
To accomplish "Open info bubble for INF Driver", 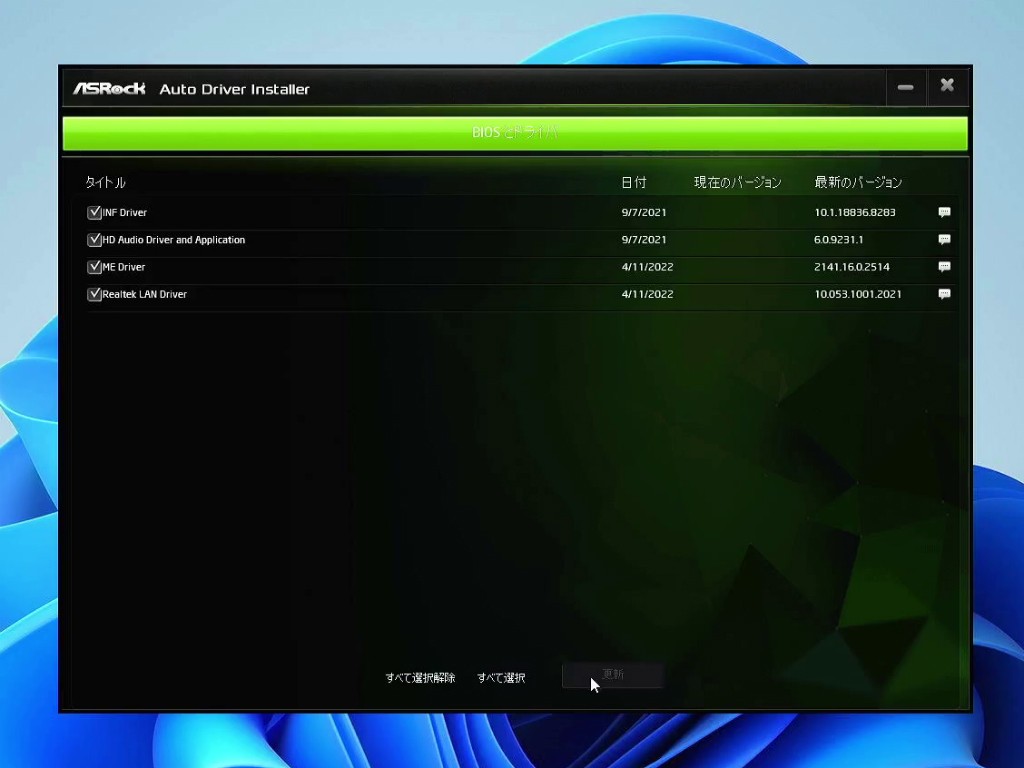I will [x=944, y=212].
